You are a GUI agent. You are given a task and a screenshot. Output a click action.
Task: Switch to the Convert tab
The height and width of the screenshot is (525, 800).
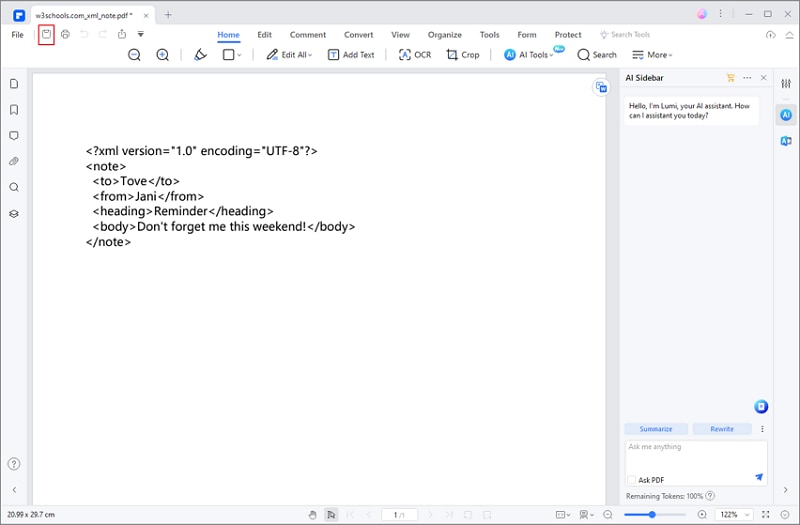[358, 35]
